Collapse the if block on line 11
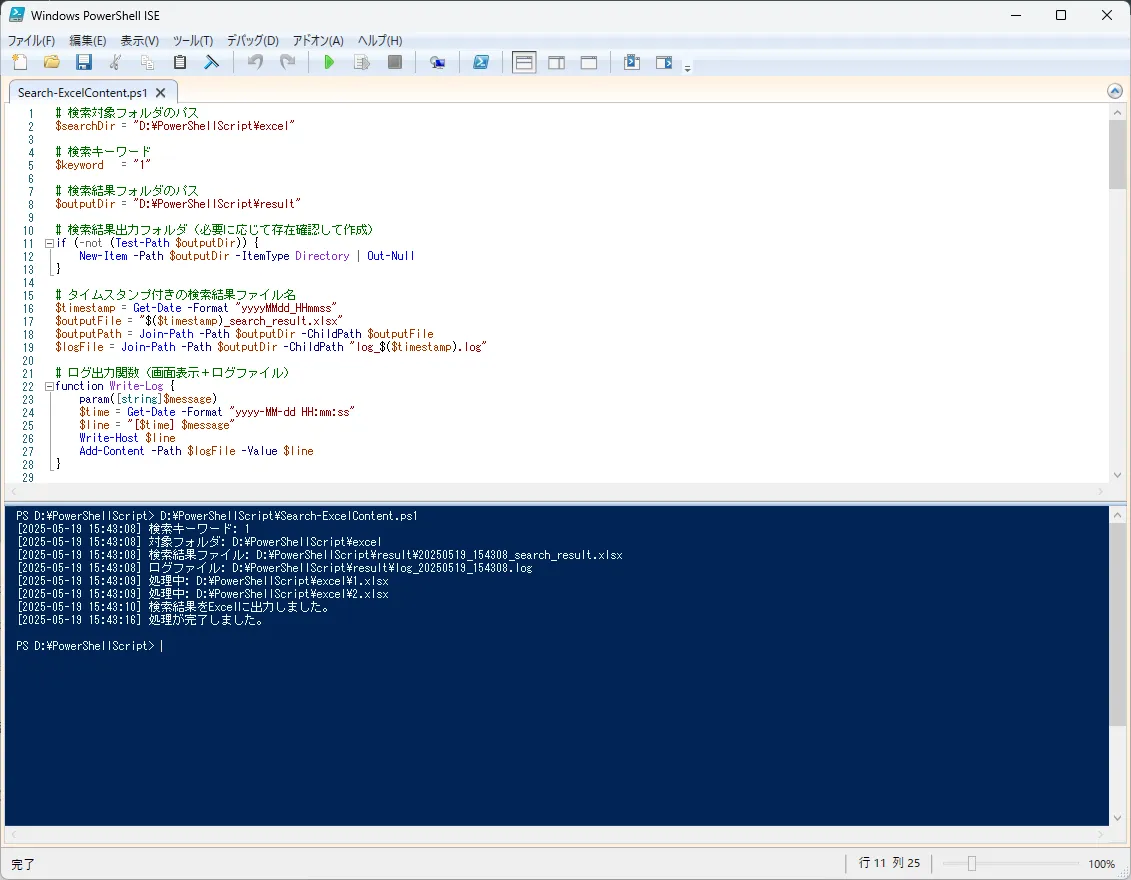The image size is (1131, 880). [49, 244]
